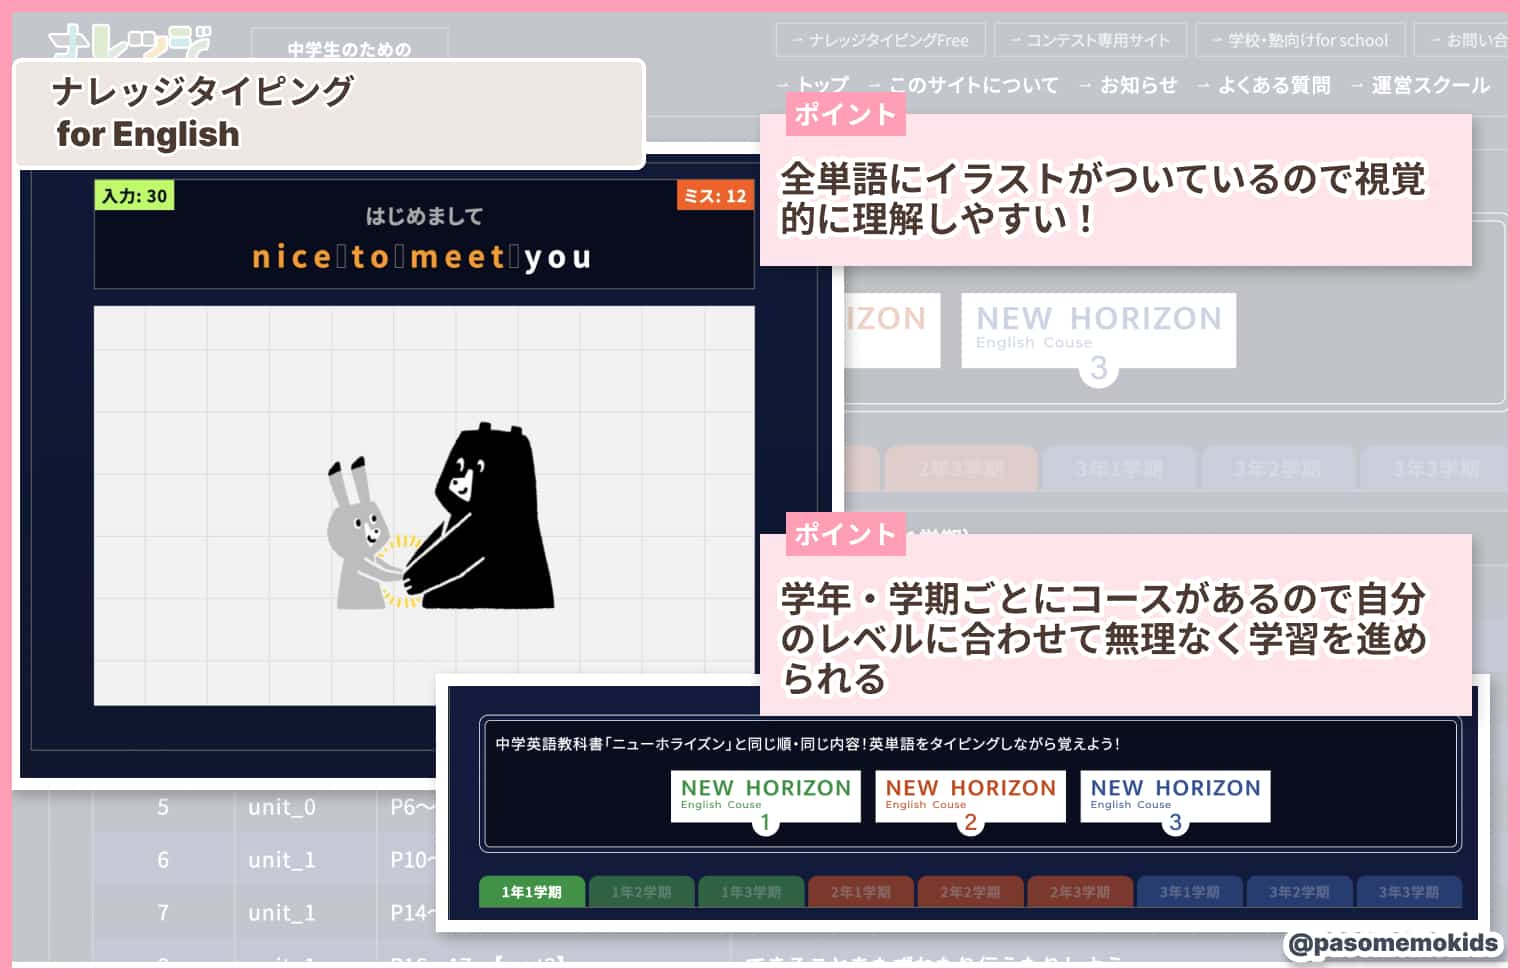Open 運営スクール menu item
Viewport: 1520px width, 980px height.
(x=1421, y=85)
